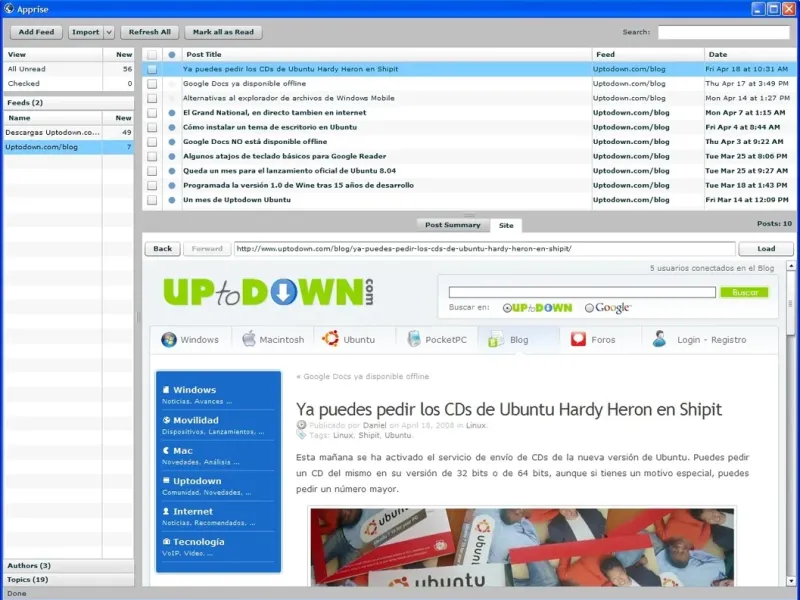Collapse the Feeds (2) section
800x600 pixels.
68,103
